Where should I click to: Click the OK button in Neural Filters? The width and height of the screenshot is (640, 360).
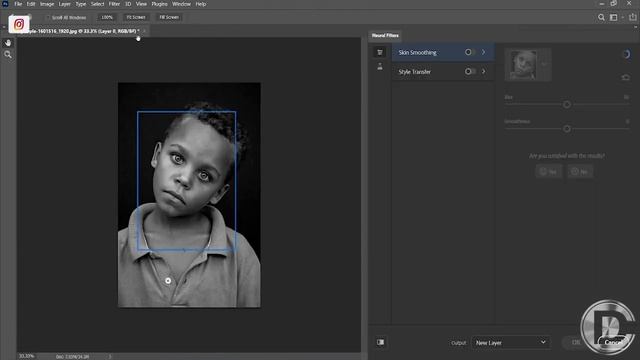tap(576, 342)
